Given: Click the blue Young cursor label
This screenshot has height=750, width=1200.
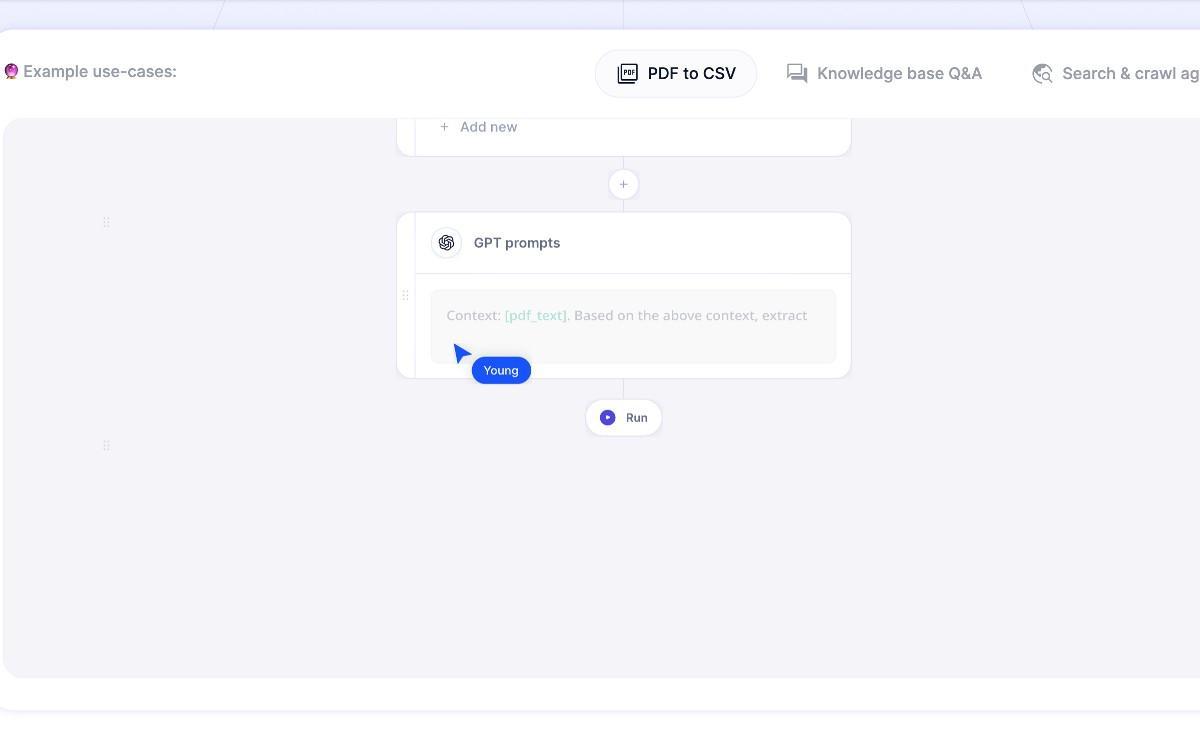Looking at the screenshot, I should click(501, 370).
